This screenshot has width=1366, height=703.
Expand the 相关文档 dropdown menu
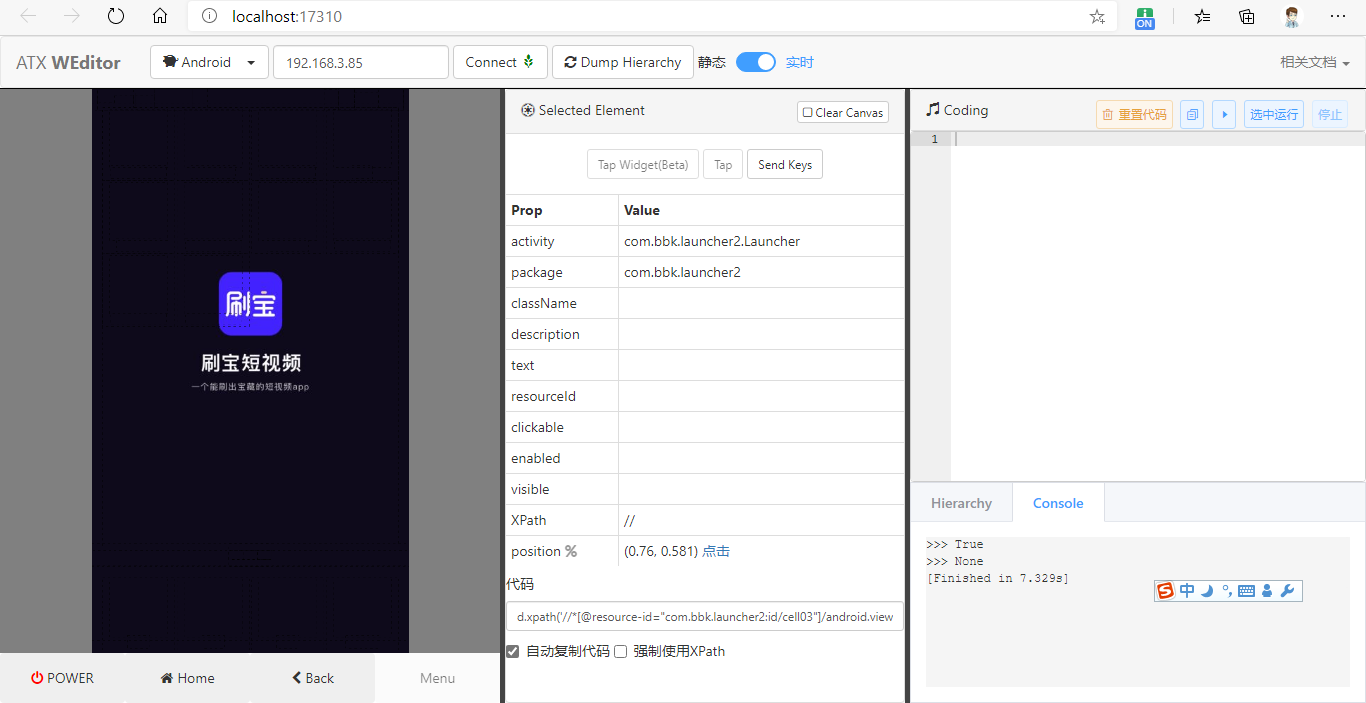[1314, 62]
